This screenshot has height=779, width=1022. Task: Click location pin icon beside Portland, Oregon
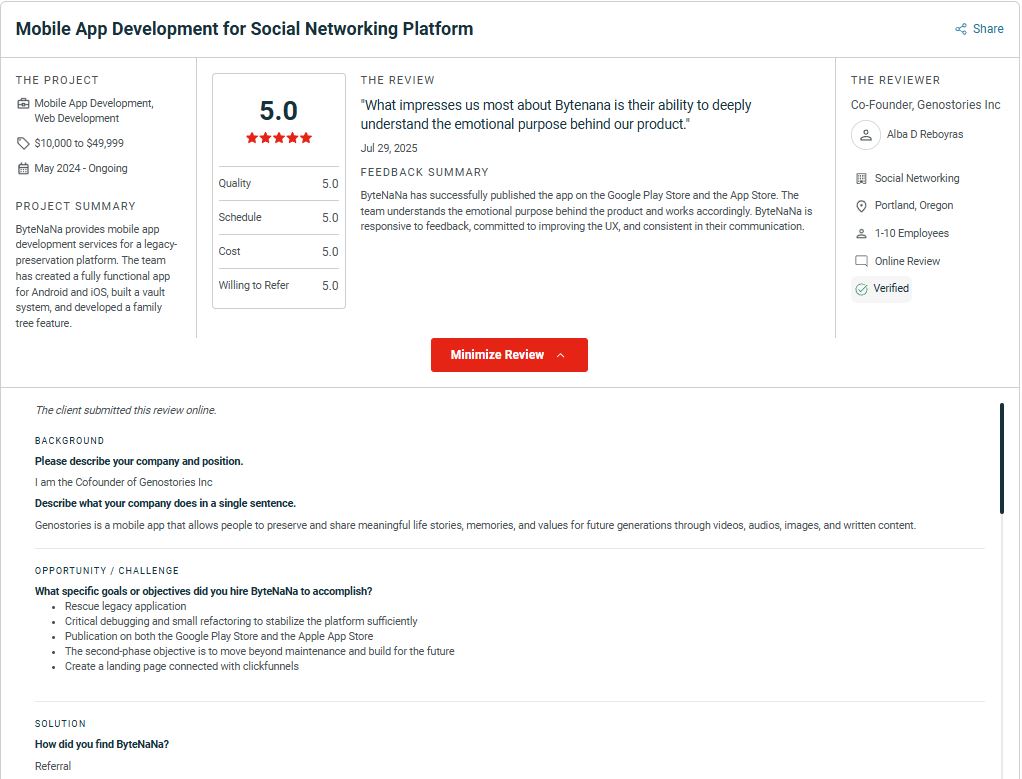click(x=861, y=206)
